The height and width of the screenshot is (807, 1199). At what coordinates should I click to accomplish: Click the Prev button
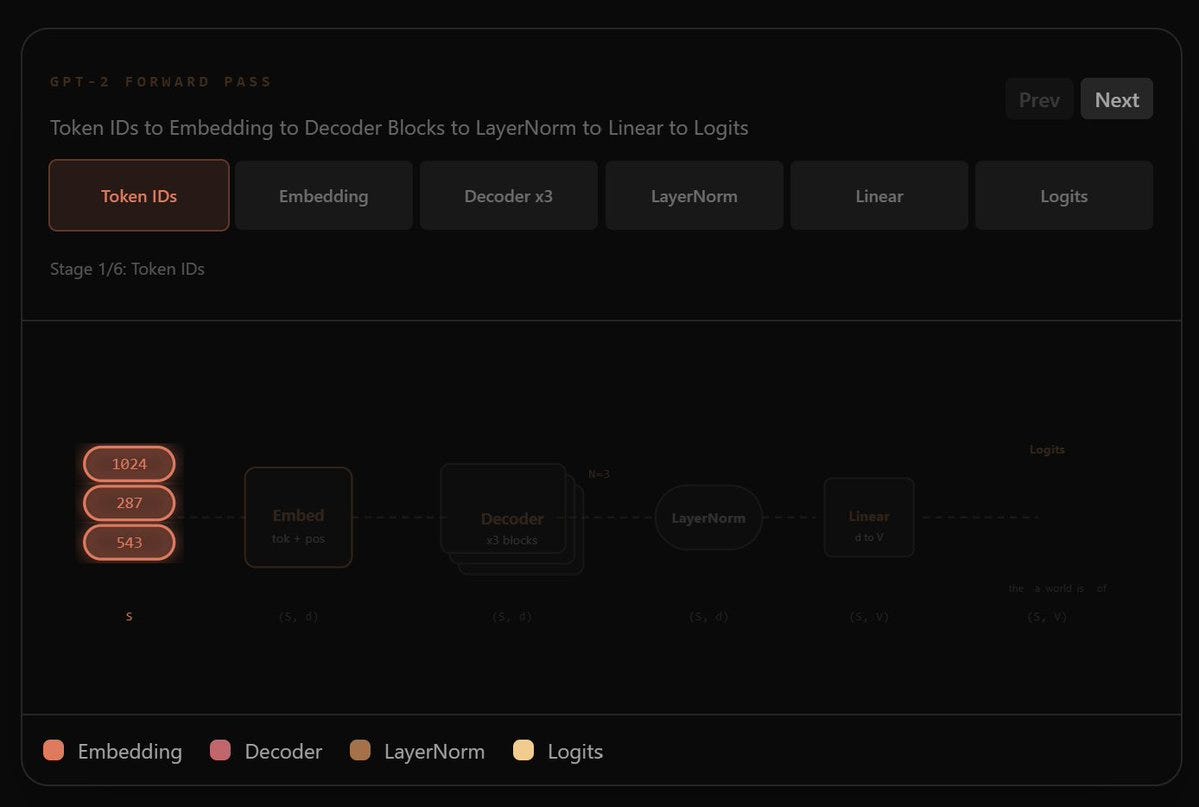1039,99
